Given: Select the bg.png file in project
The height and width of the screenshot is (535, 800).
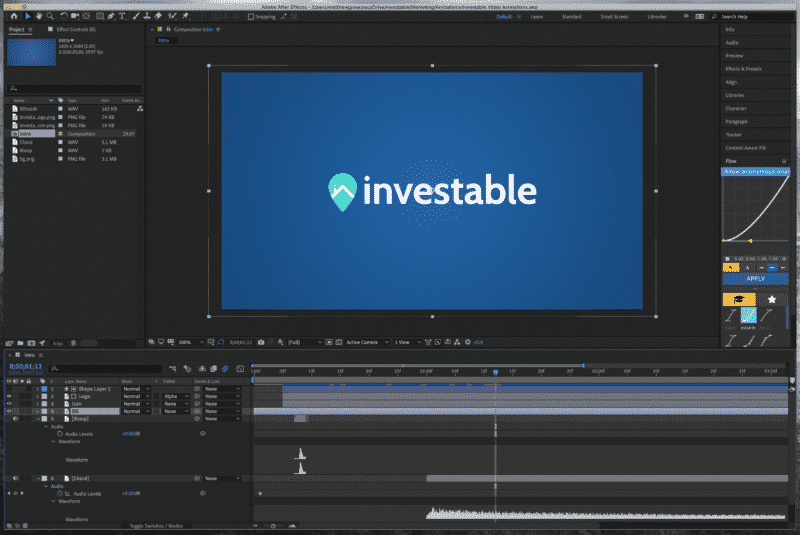Looking at the screenshot, I should (x=27, y=159).
